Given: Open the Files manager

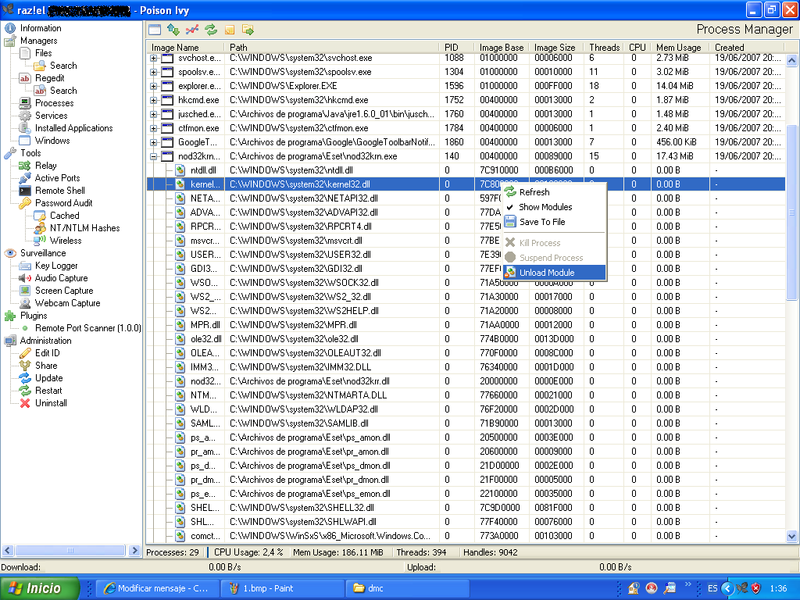Looking at the screenshot, I should [x=43, y=53].
